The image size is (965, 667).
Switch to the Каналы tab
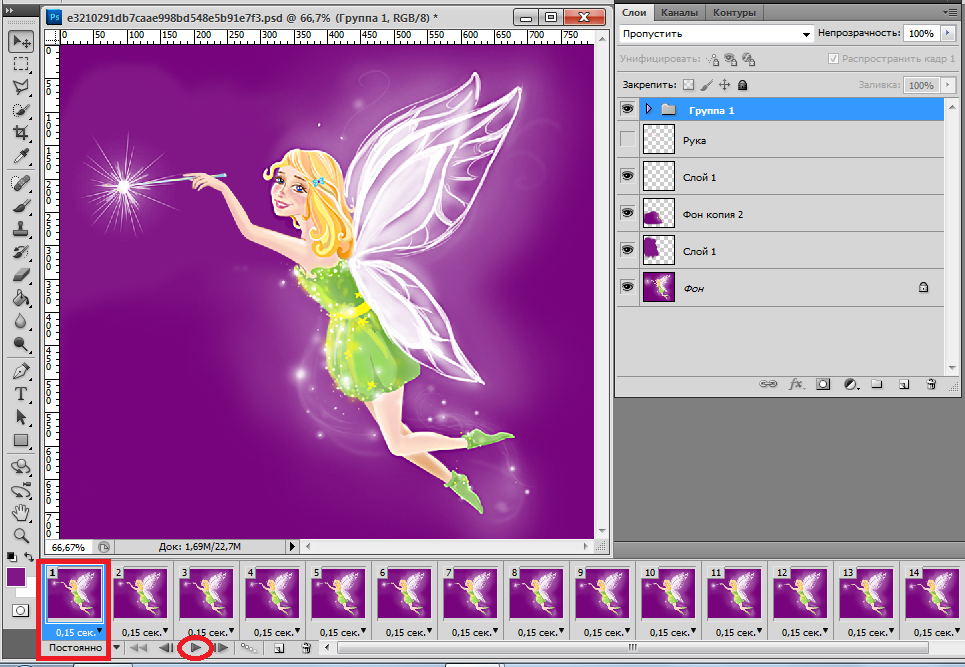tap(679, 12)
